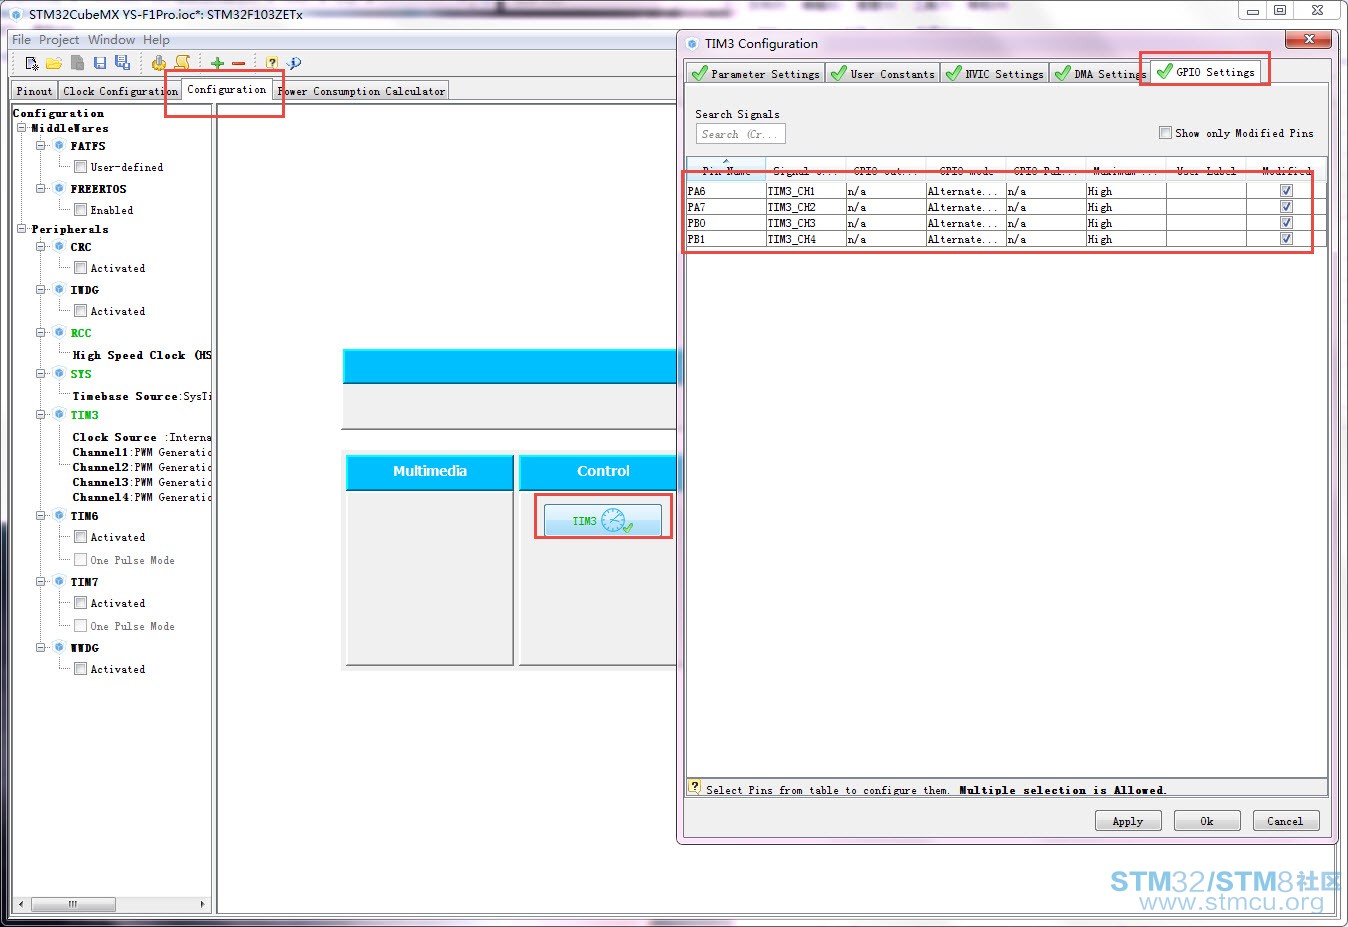Click the Generate Code gear icon
This screenshot has width=1348, height=927.
[158, 63]
